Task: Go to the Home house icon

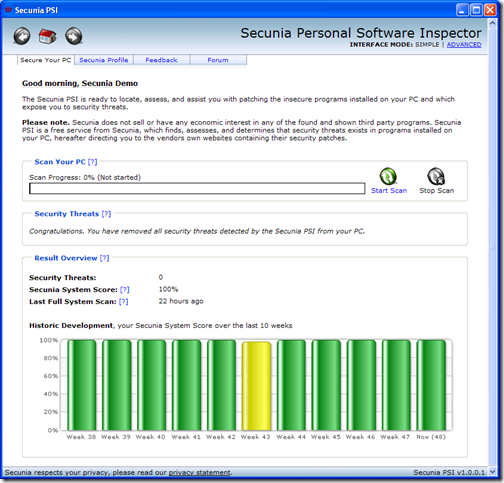Action: (x=48, y=36)
